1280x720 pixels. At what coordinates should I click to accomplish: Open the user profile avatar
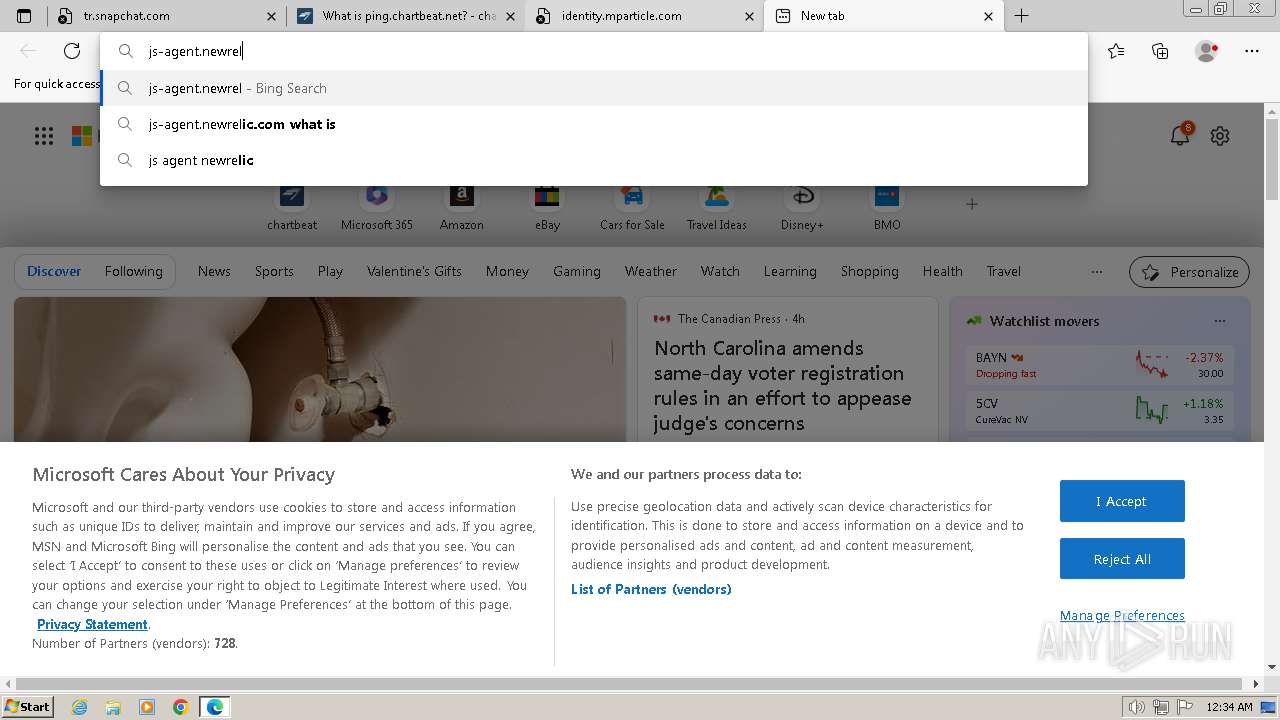tap(1206, 51)
